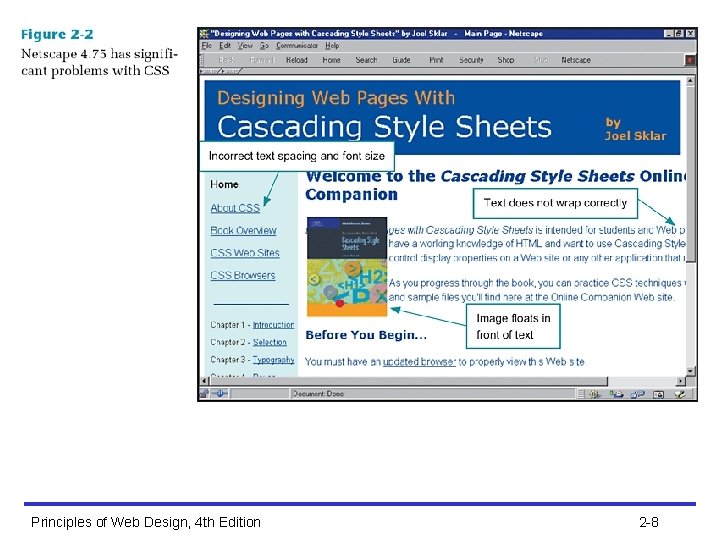Screen dimensions: 720x540
Task: Click the Document: Done status text
Action: point(318,394)
